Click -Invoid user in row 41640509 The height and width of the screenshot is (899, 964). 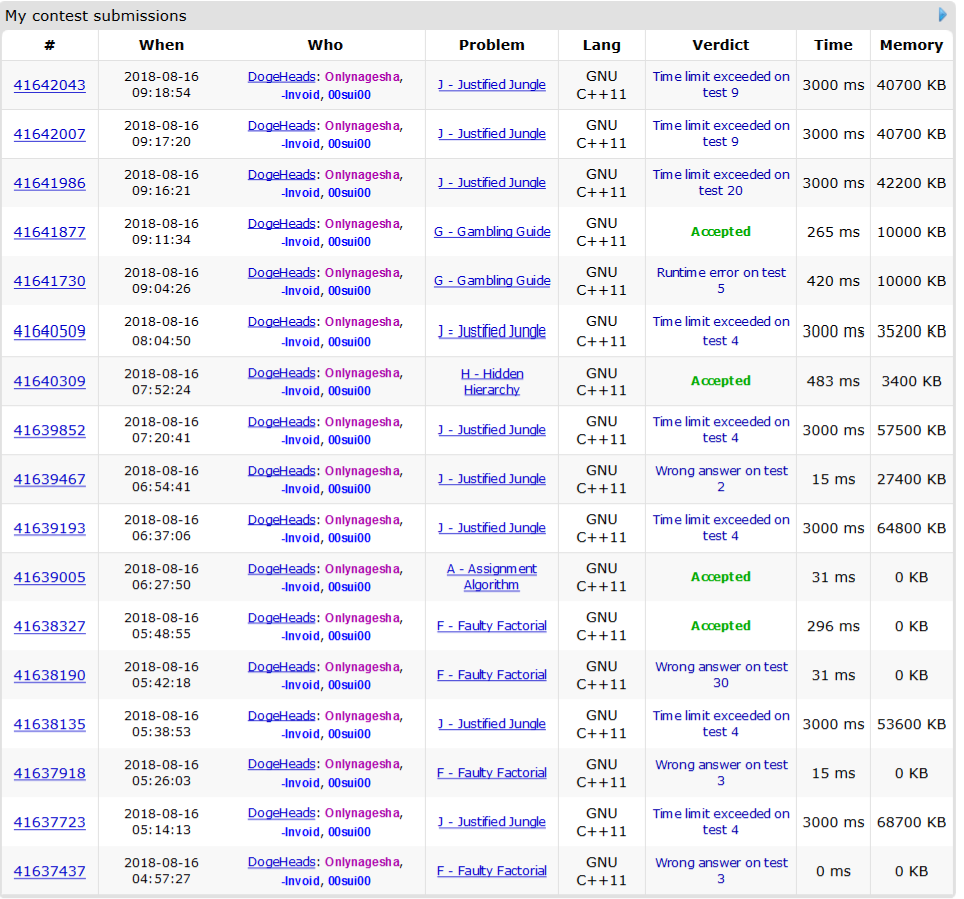click(301, 342)
